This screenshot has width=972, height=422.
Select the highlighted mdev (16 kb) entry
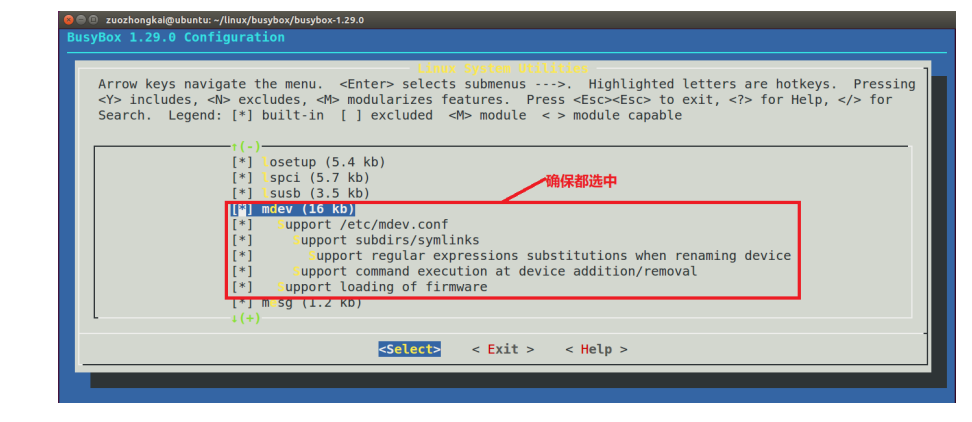pyautogui.click(x=293, y=209)
